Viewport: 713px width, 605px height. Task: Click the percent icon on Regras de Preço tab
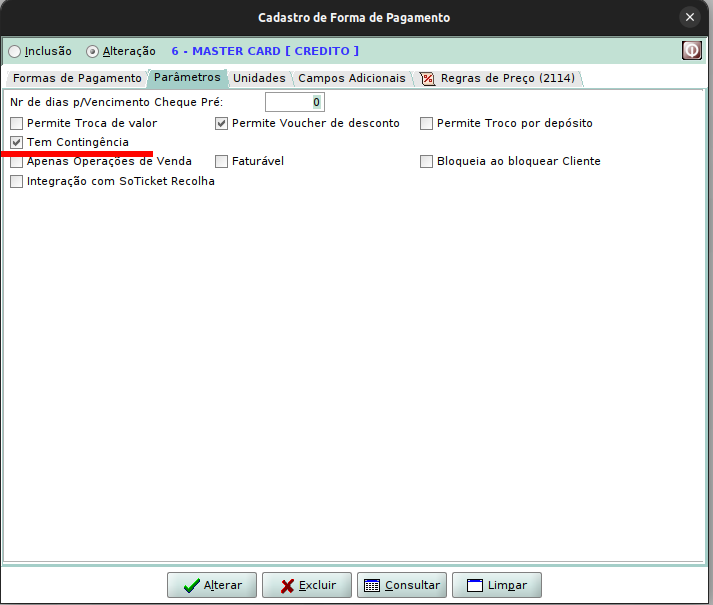point(428,78)
